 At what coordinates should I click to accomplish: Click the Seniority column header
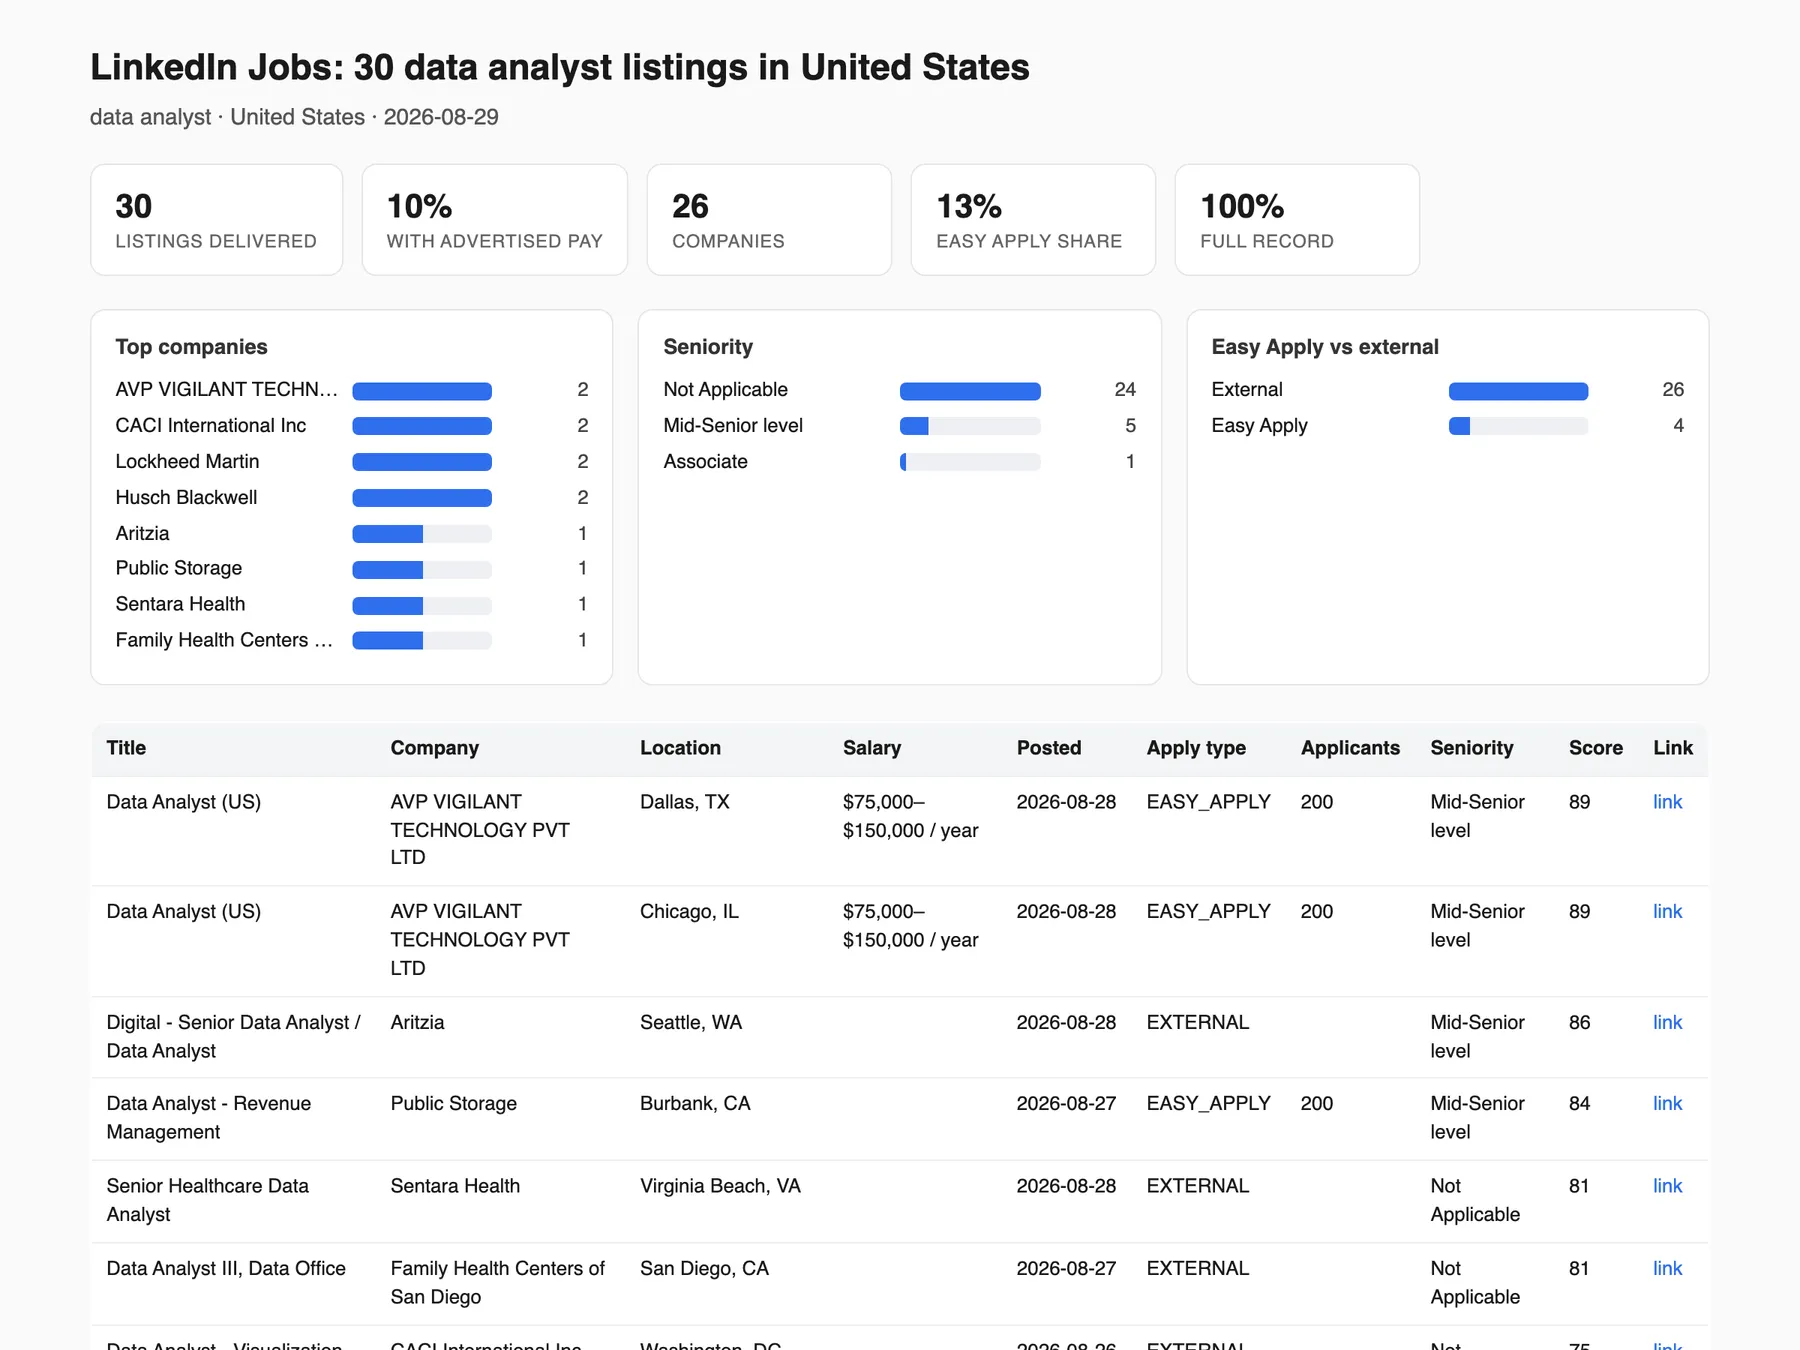pyautogui.click(x=1472, y=748)
